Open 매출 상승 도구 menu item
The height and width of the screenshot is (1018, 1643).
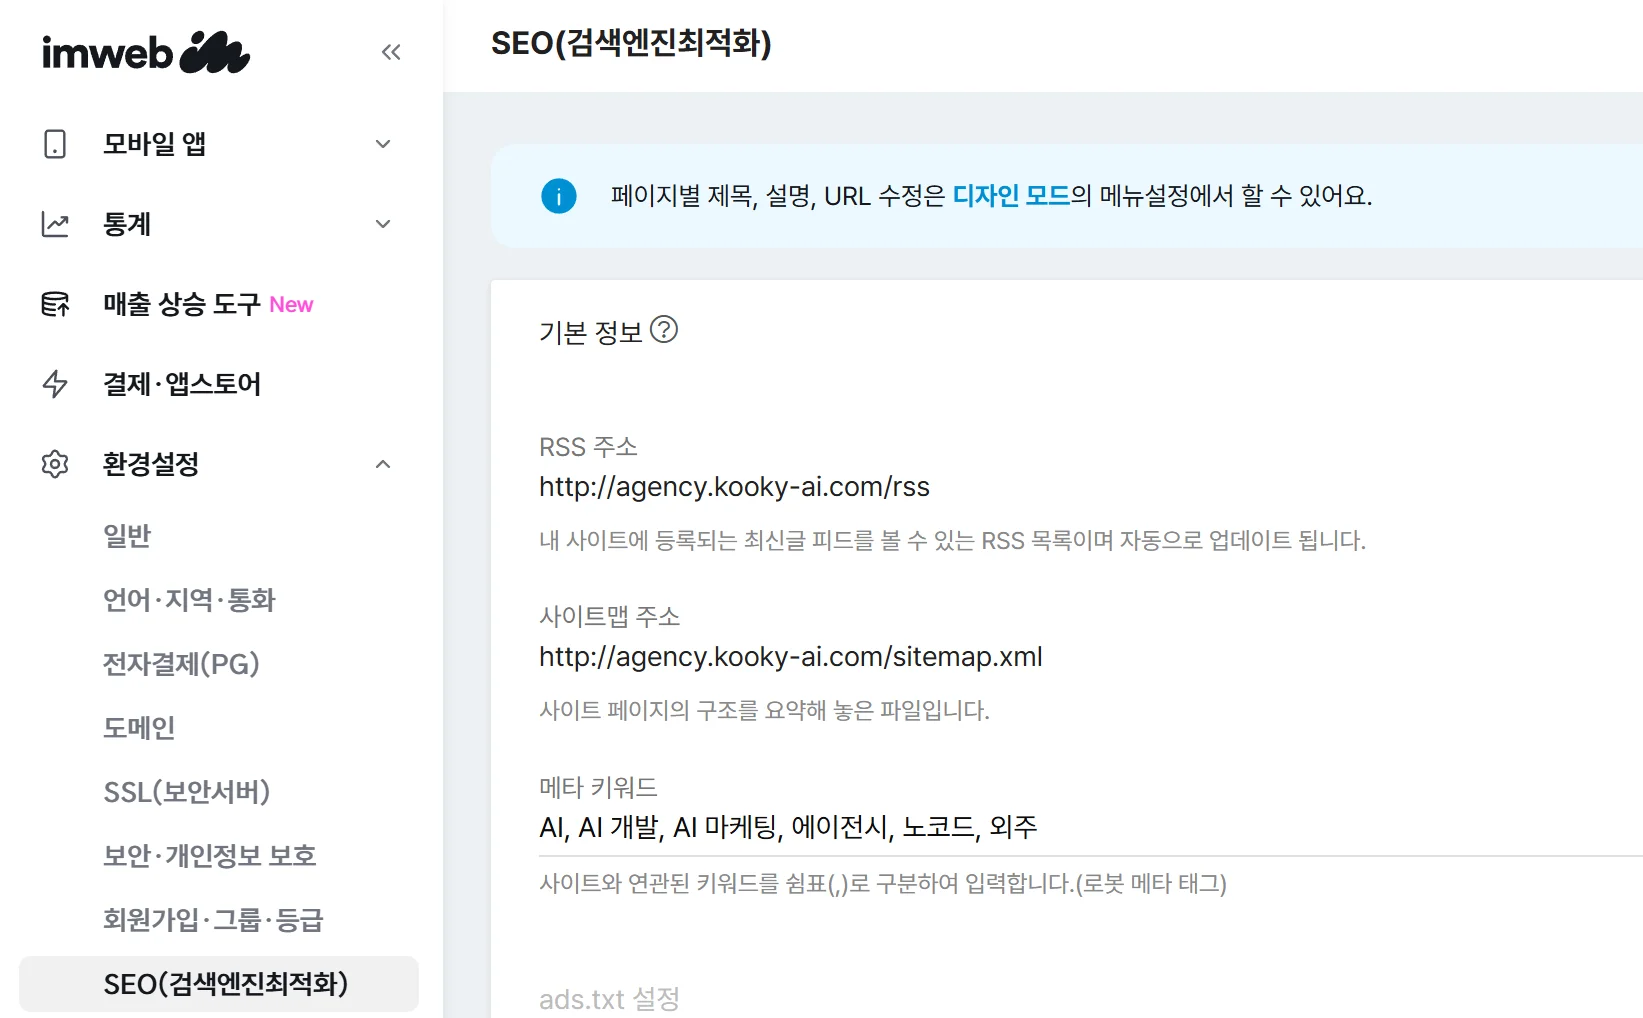(182, 304)
